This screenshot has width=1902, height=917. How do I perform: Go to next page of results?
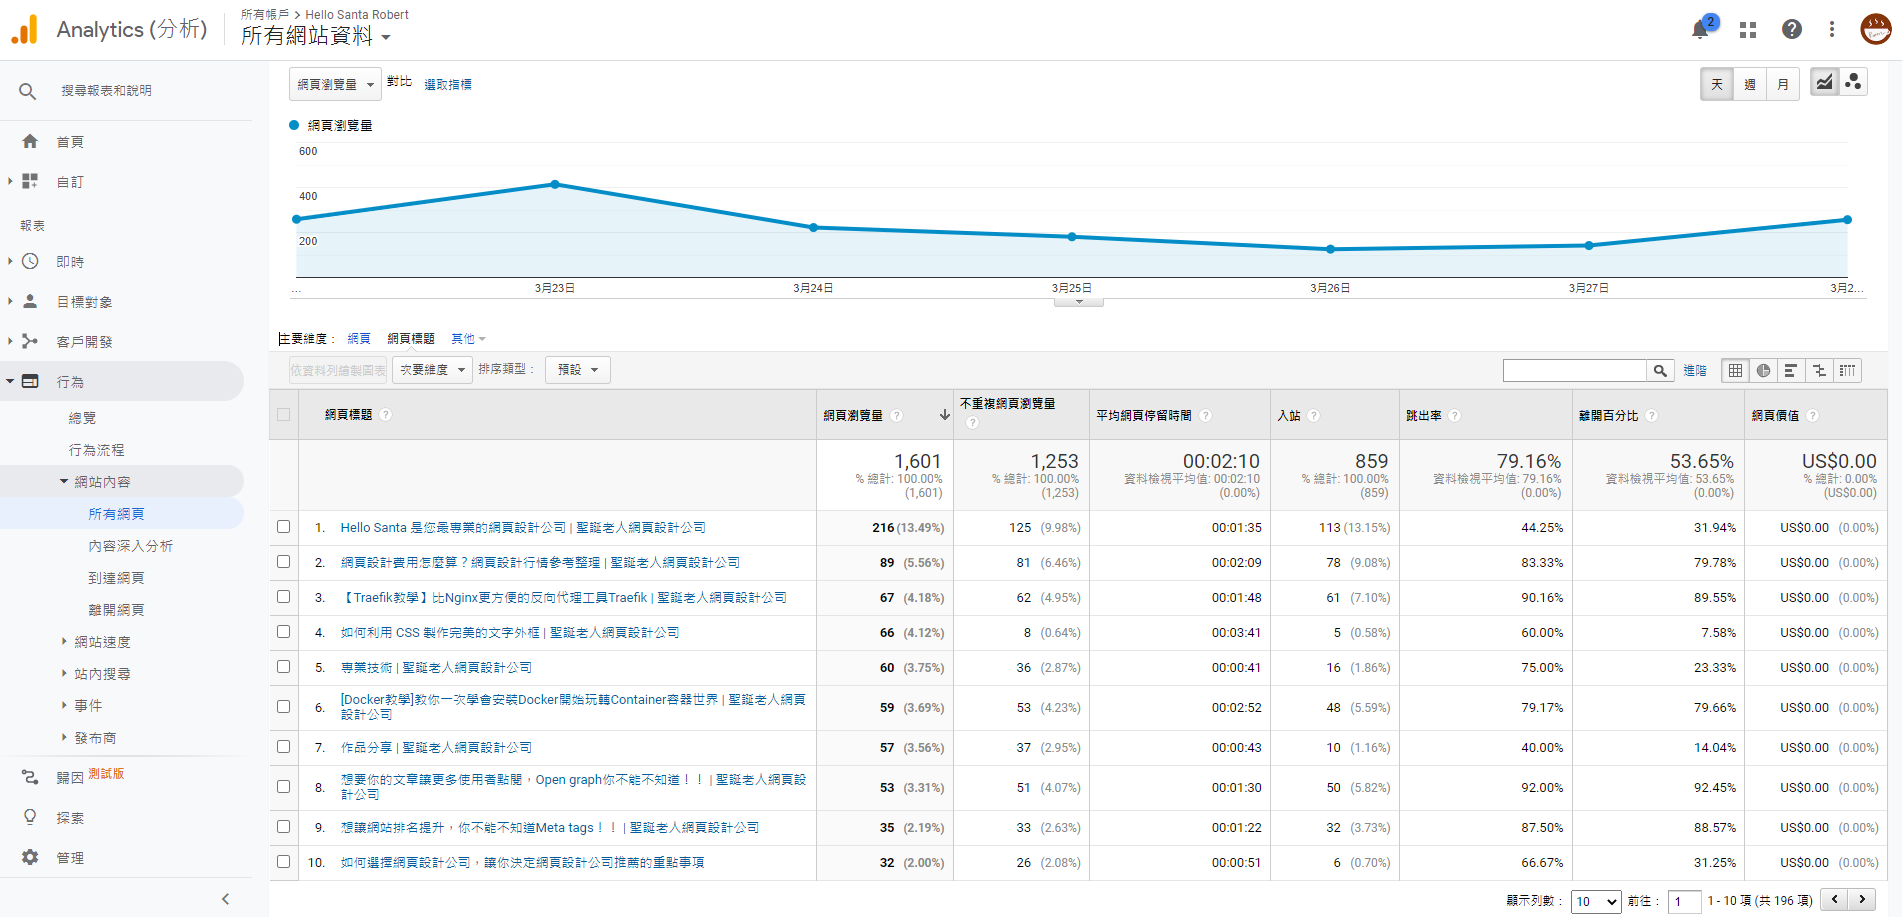[1862, 900]
